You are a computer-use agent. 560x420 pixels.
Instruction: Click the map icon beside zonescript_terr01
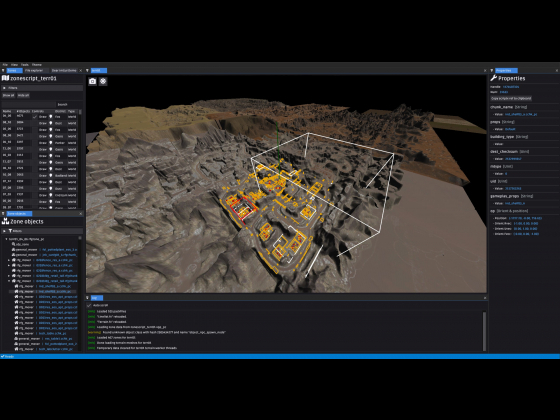(x=5, y=78)
